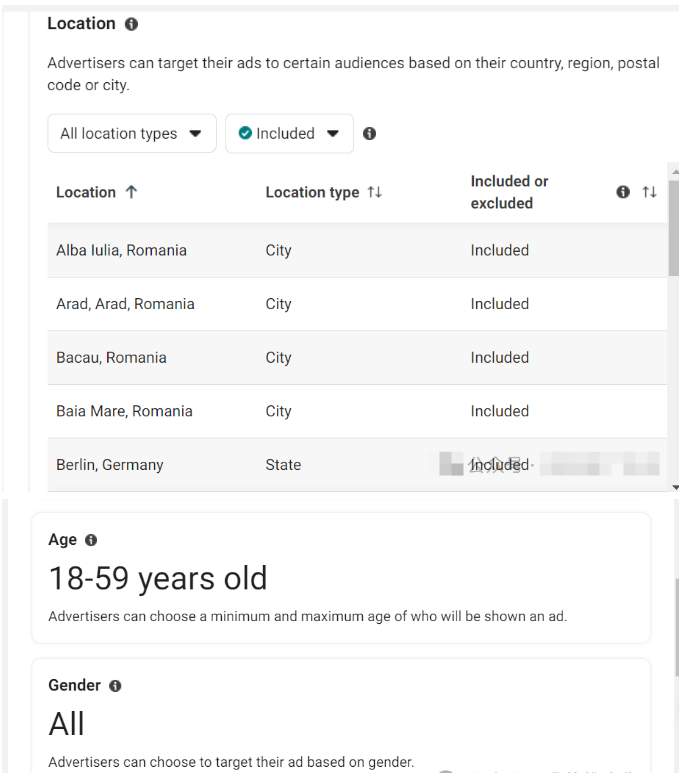Click the info icon beside Gender

tap(115, 686)
